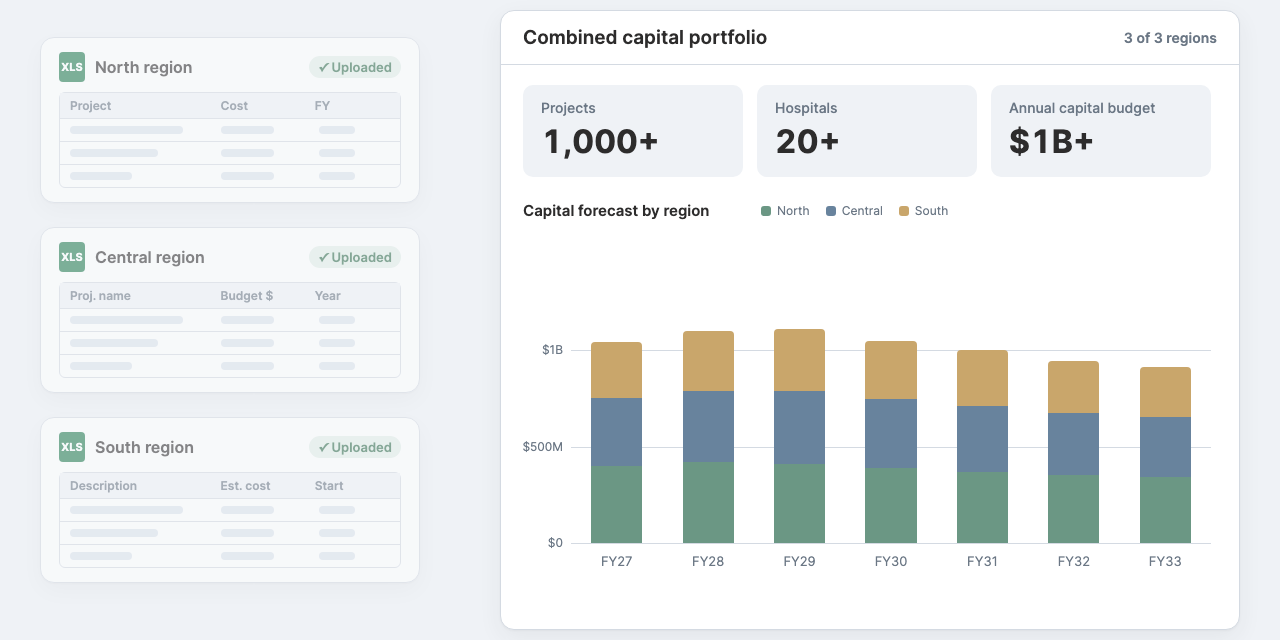Click the Proj. name column header
Viewport: 1280px width, 640px height.
click(x=100, y=296)
